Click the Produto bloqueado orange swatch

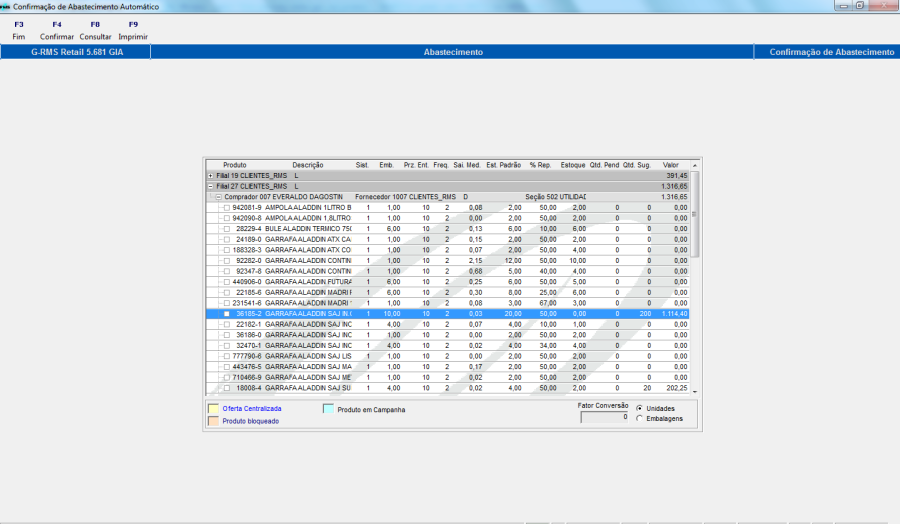[214, 421]
